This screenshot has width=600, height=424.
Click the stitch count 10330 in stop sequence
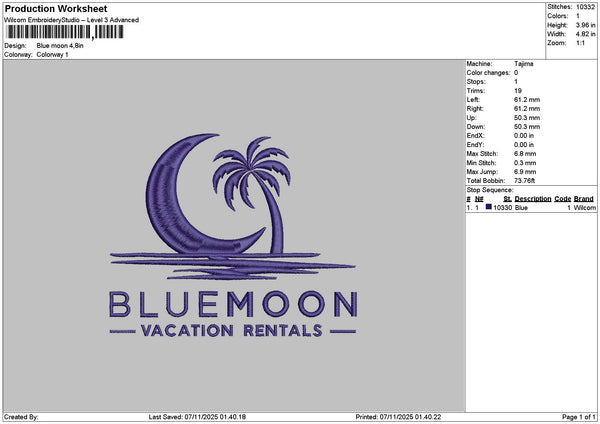[502, 207]
